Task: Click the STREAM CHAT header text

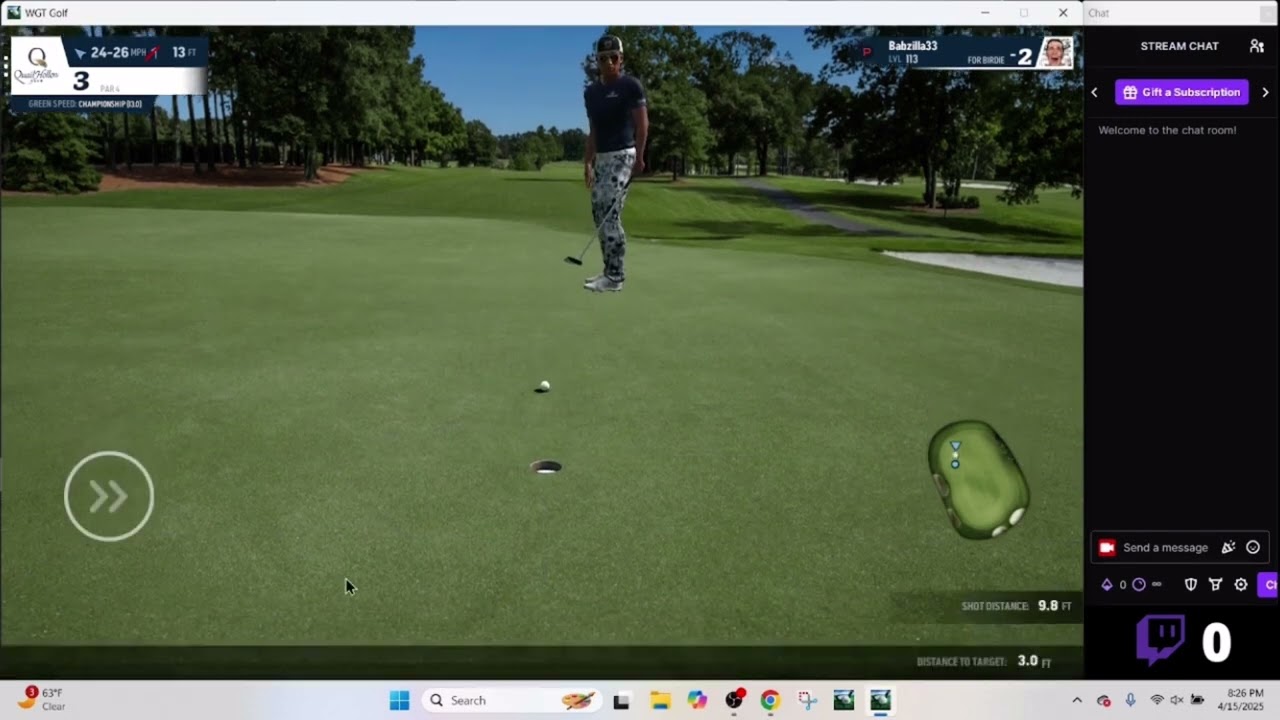Action: pyautogui.click(x=1180, y=46)
